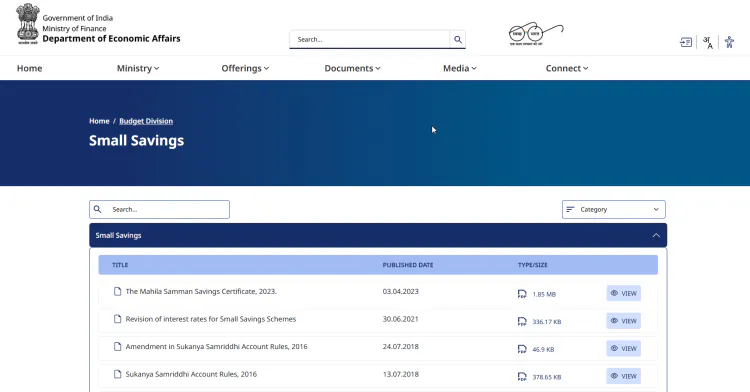View the Amendment in Sukanya Samriddhi document

click(624, 349)
